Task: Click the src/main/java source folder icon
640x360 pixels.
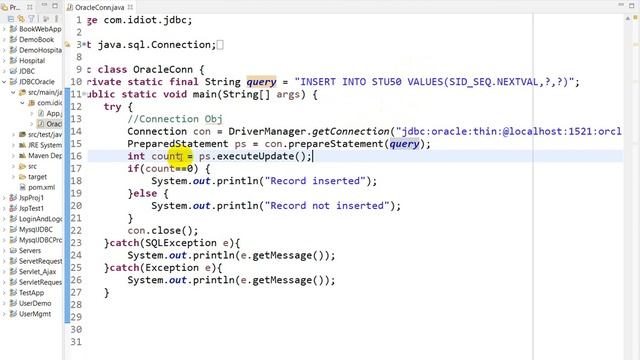Action: [x=22, y=92]
